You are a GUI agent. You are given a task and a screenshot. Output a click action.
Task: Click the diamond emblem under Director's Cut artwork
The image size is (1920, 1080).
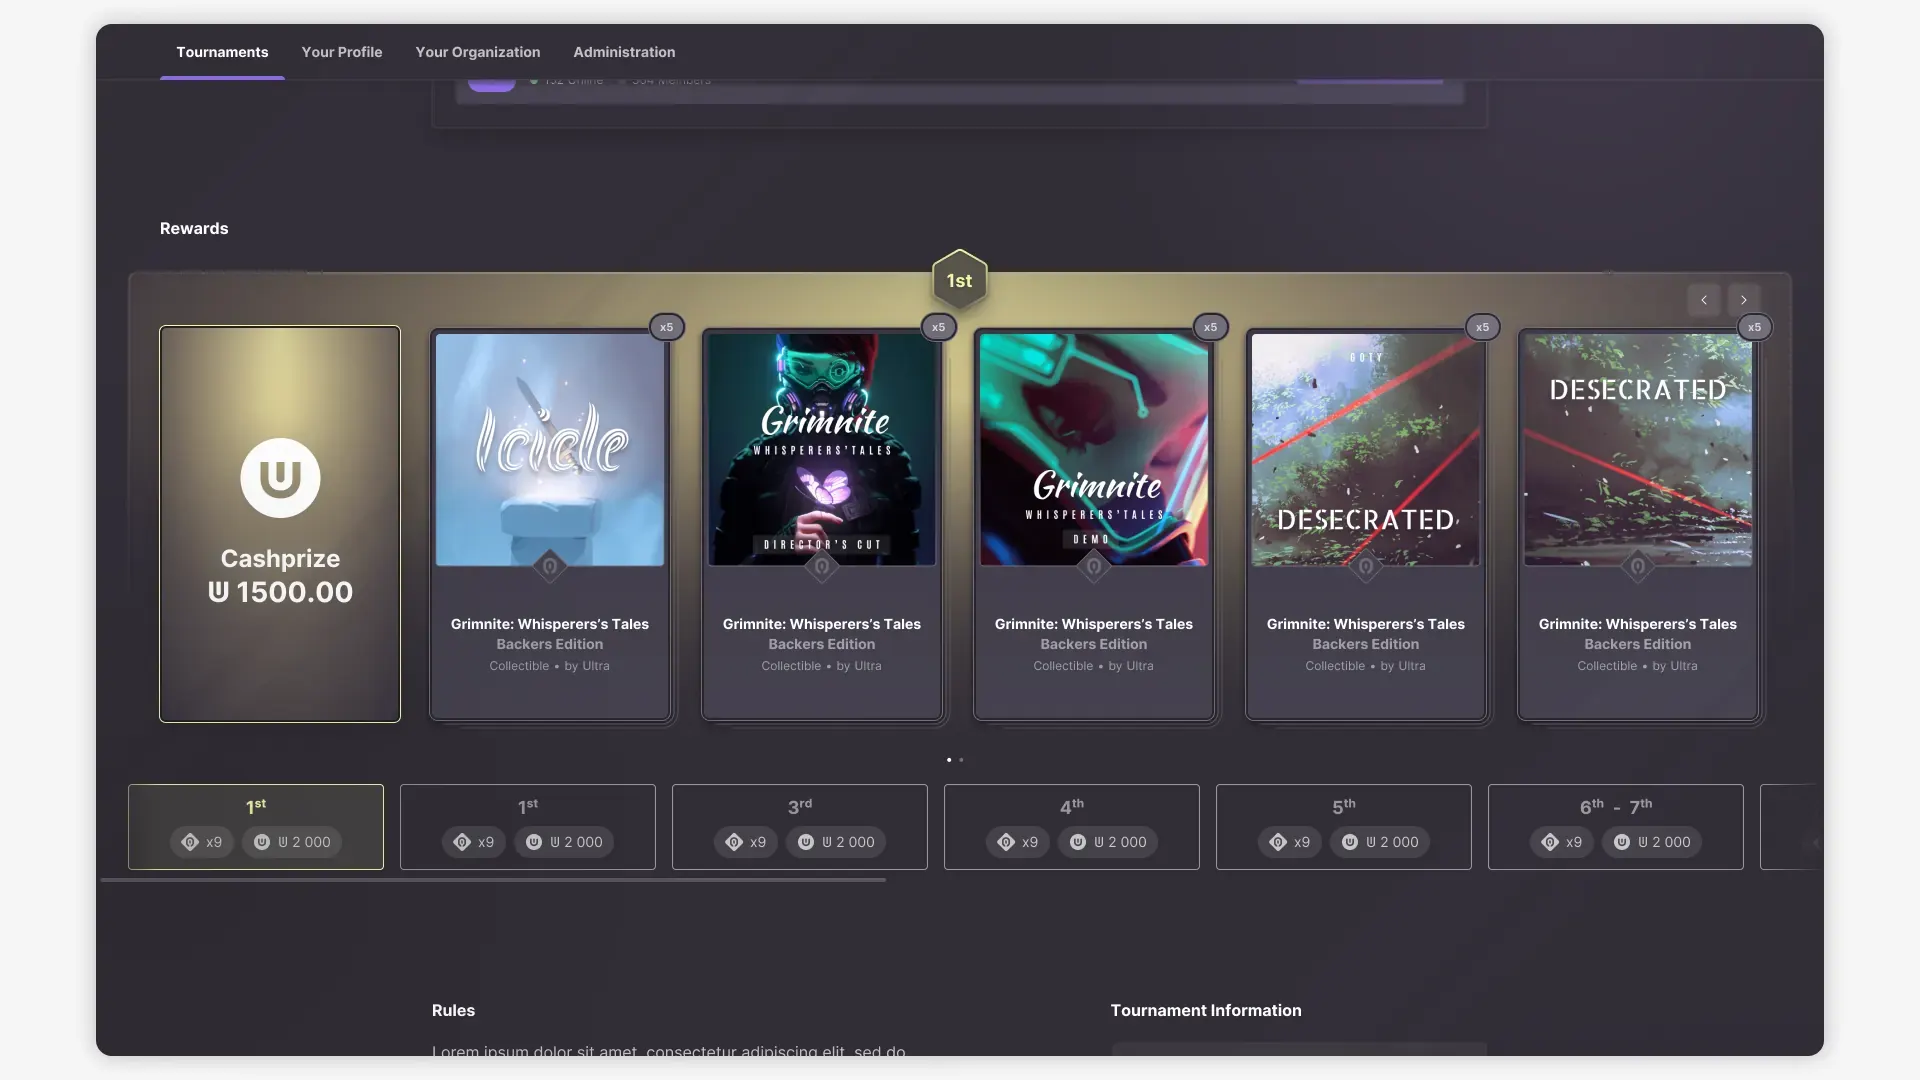pyautogui.click(x=822, y=567)
